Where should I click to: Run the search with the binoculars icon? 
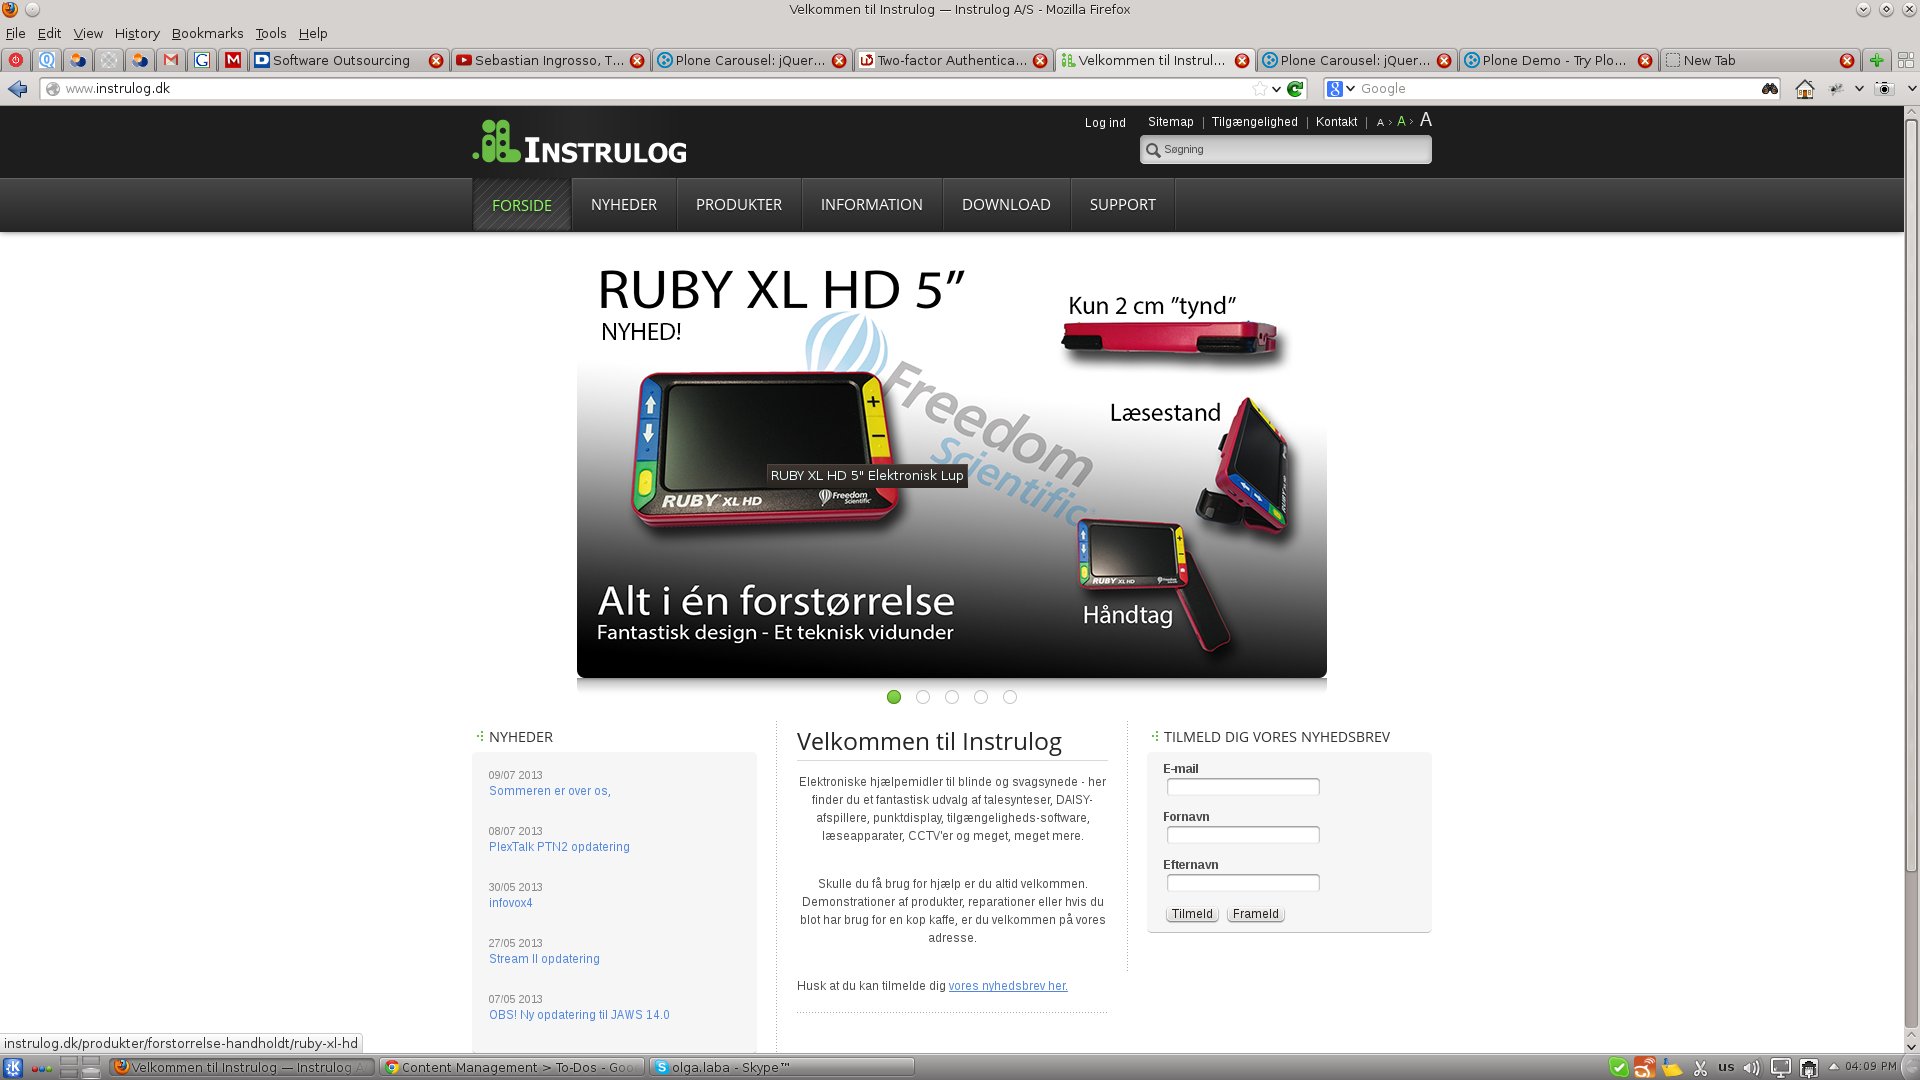(x=1769, y=89)
